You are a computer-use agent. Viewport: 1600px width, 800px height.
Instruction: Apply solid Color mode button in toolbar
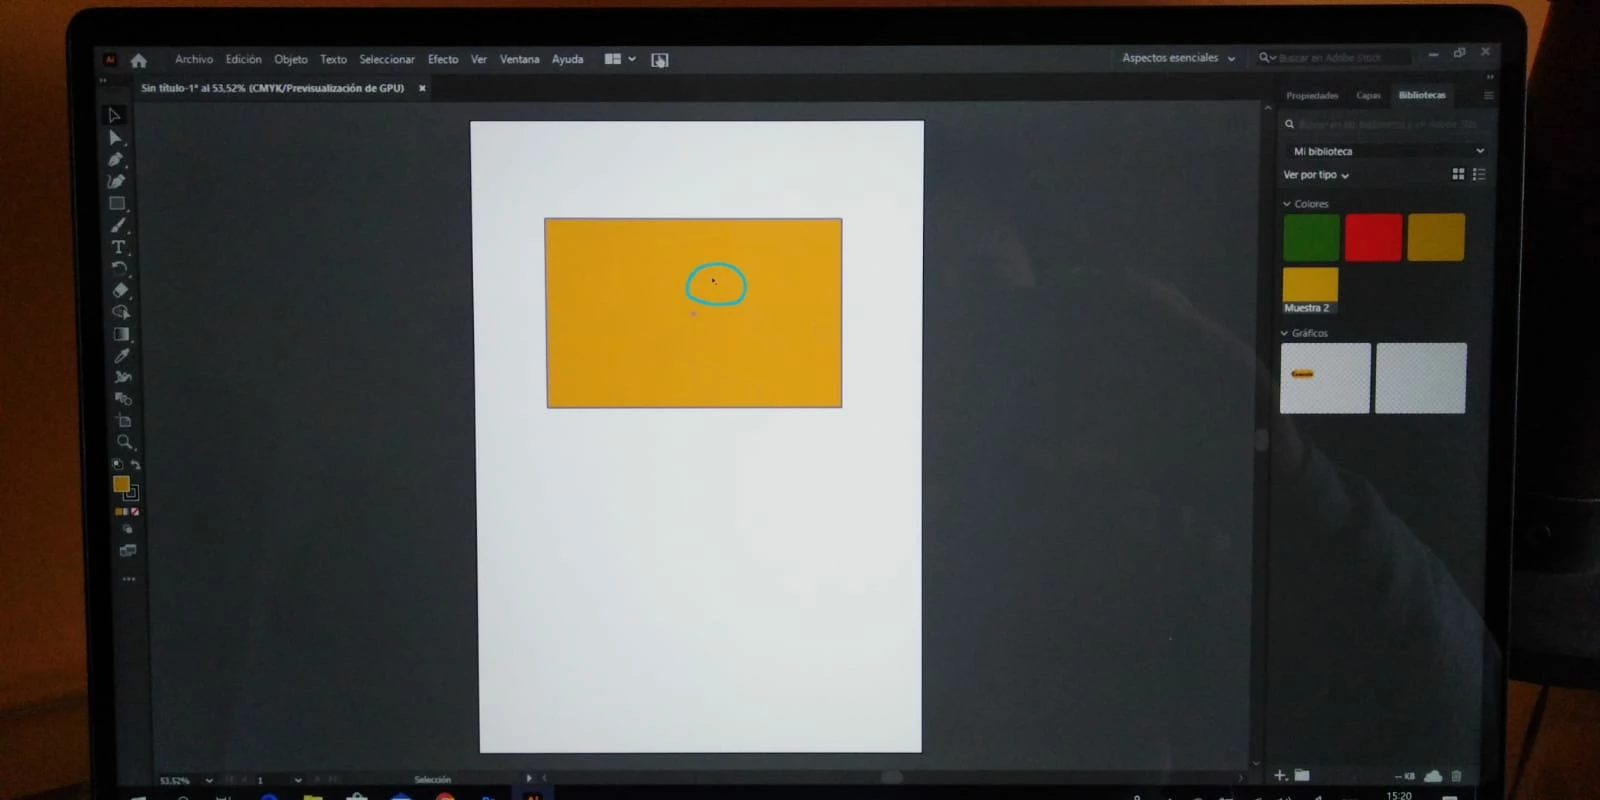tap(118, 512)
